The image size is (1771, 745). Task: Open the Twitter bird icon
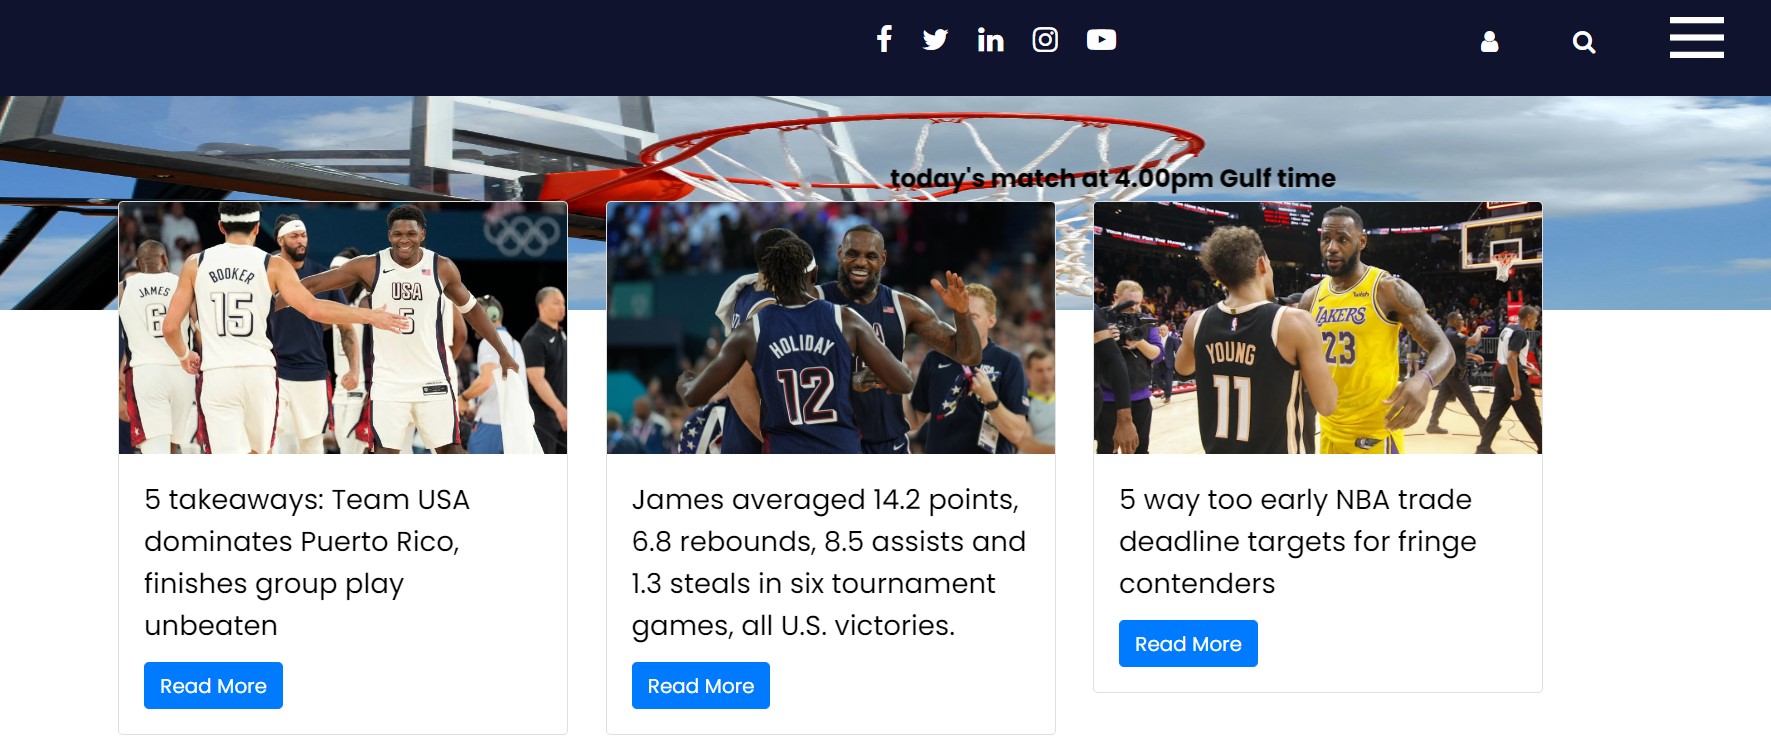point(935,39)
